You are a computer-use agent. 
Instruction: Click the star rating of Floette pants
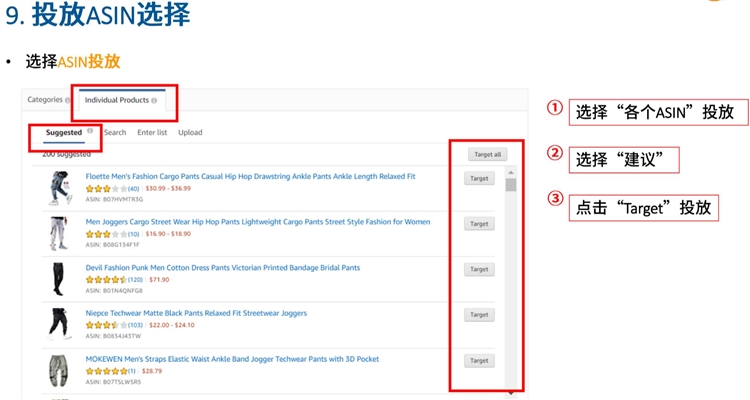click(x=106, y=189)
